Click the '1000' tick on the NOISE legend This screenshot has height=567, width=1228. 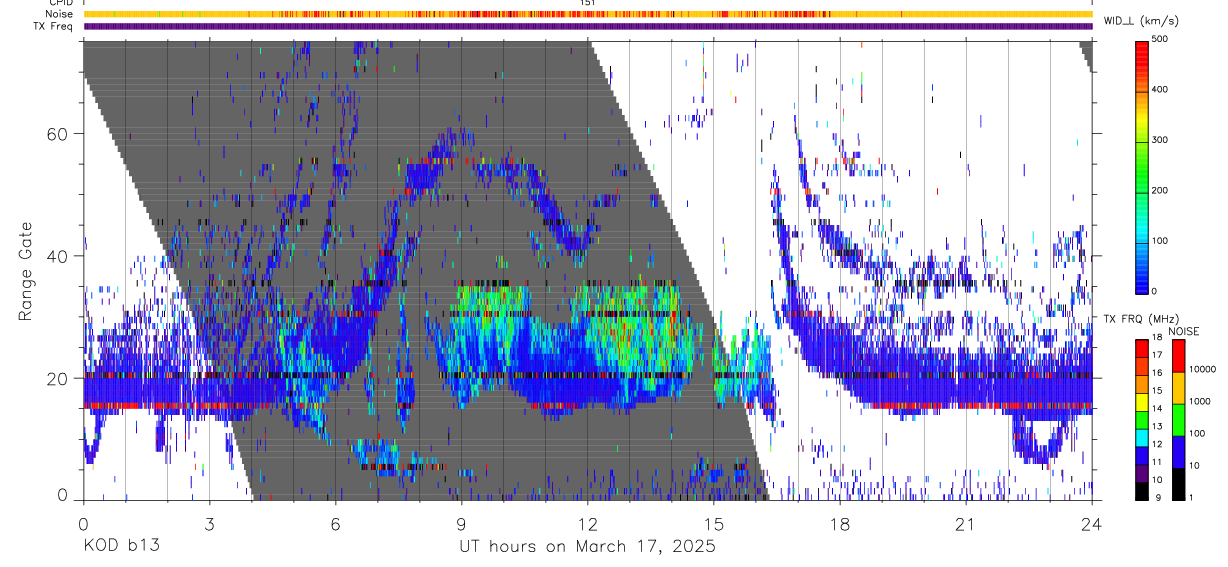1199,401
